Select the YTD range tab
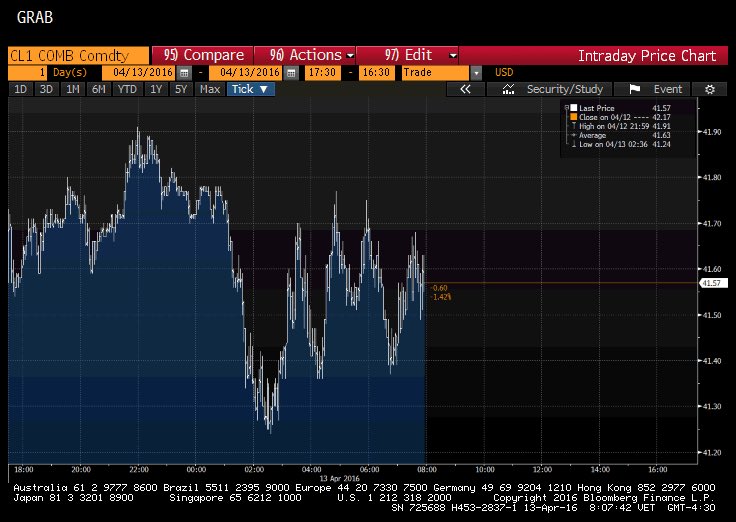This screenshot has height=522, width=736. click(x=126, y=89)
